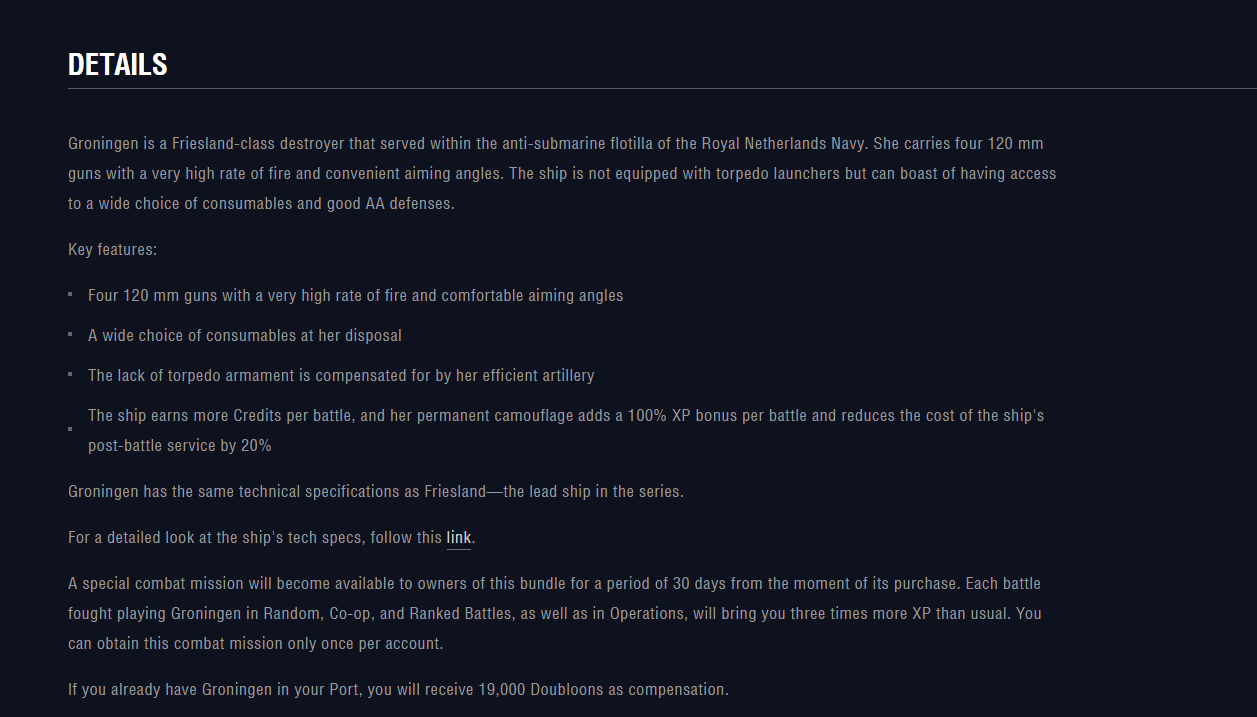This screenshot has height=717, width=1257.
Task: Click the line starting "to a wide choice"
Action: tap(261, 204)
